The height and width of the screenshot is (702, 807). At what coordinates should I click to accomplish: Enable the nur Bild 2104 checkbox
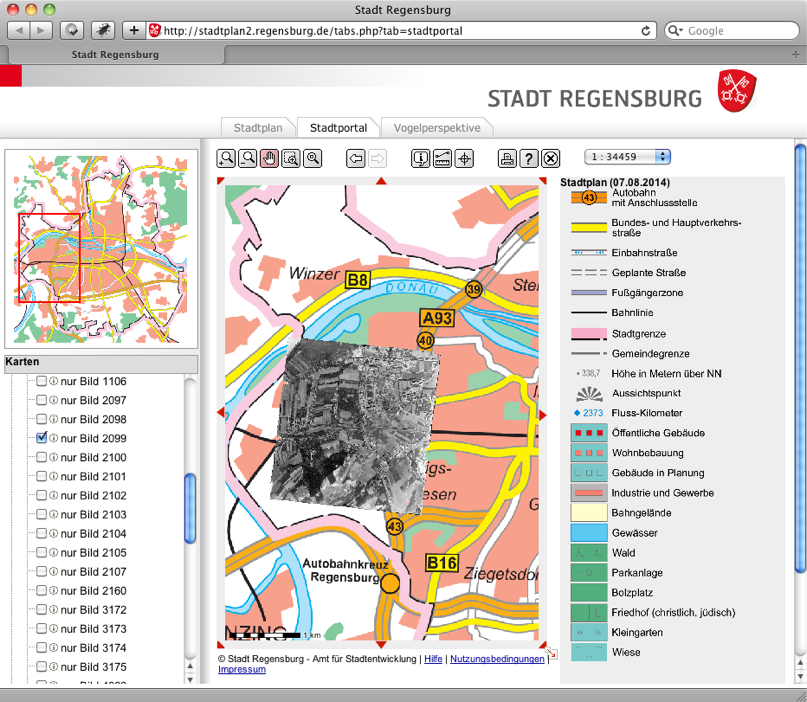[41, 533]
